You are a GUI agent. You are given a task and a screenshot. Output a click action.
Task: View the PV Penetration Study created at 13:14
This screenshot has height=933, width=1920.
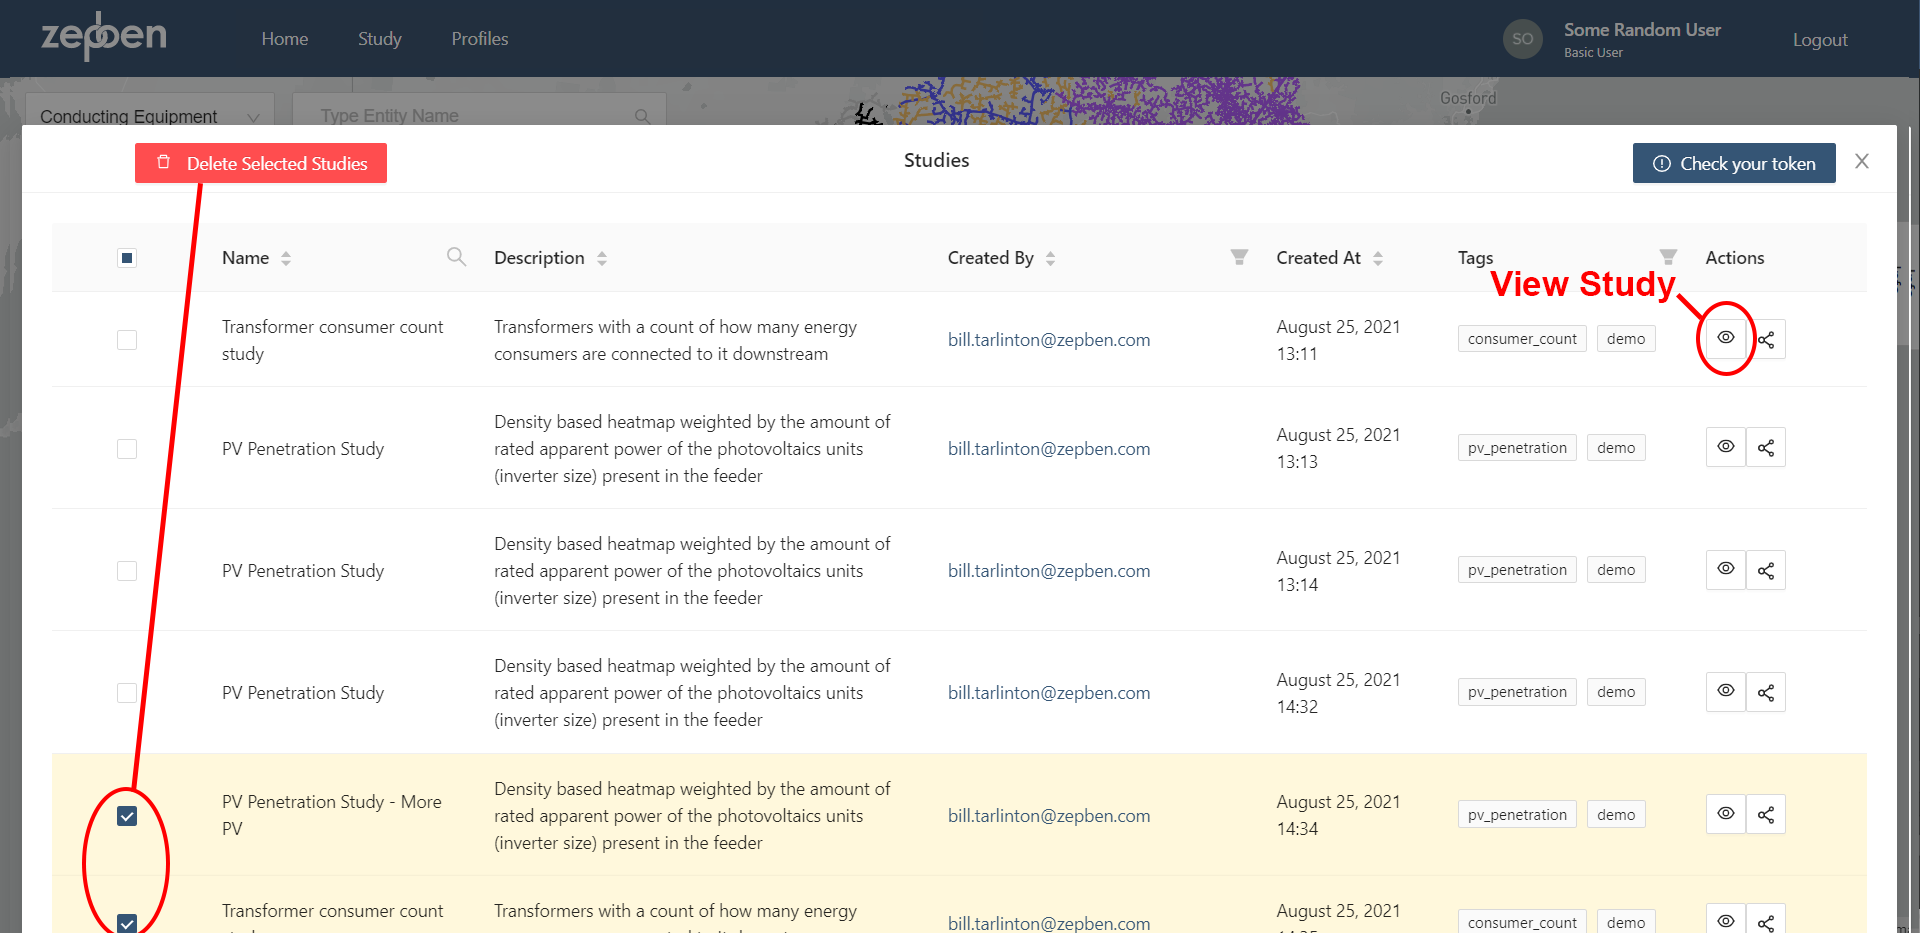(1725, 570)
